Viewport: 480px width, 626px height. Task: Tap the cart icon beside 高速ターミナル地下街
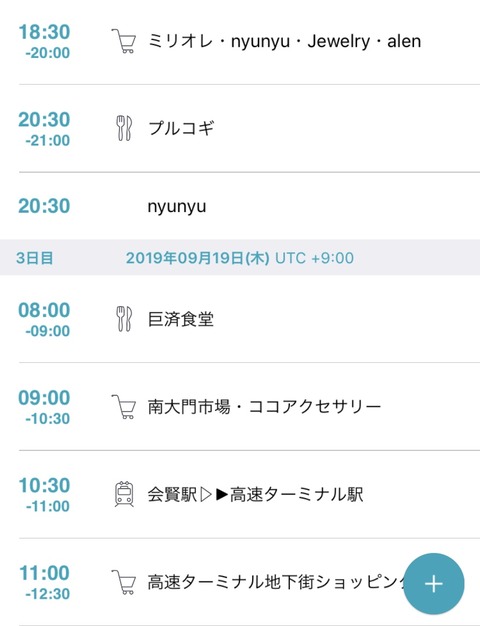[x=123, y=582]
